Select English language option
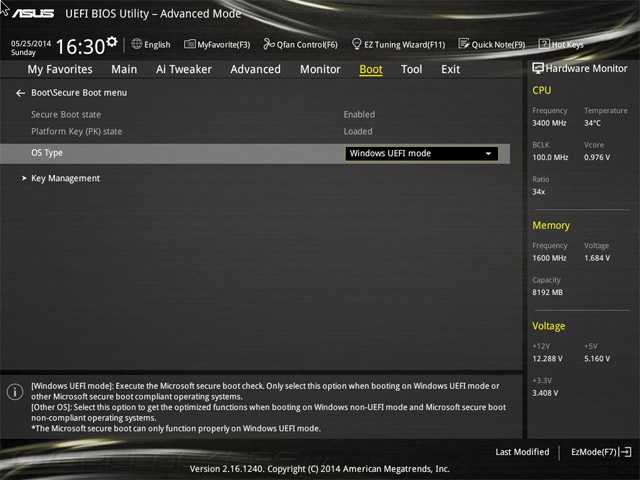The width and height of the screenshot is (640, 480). click(x=157, y=44)
